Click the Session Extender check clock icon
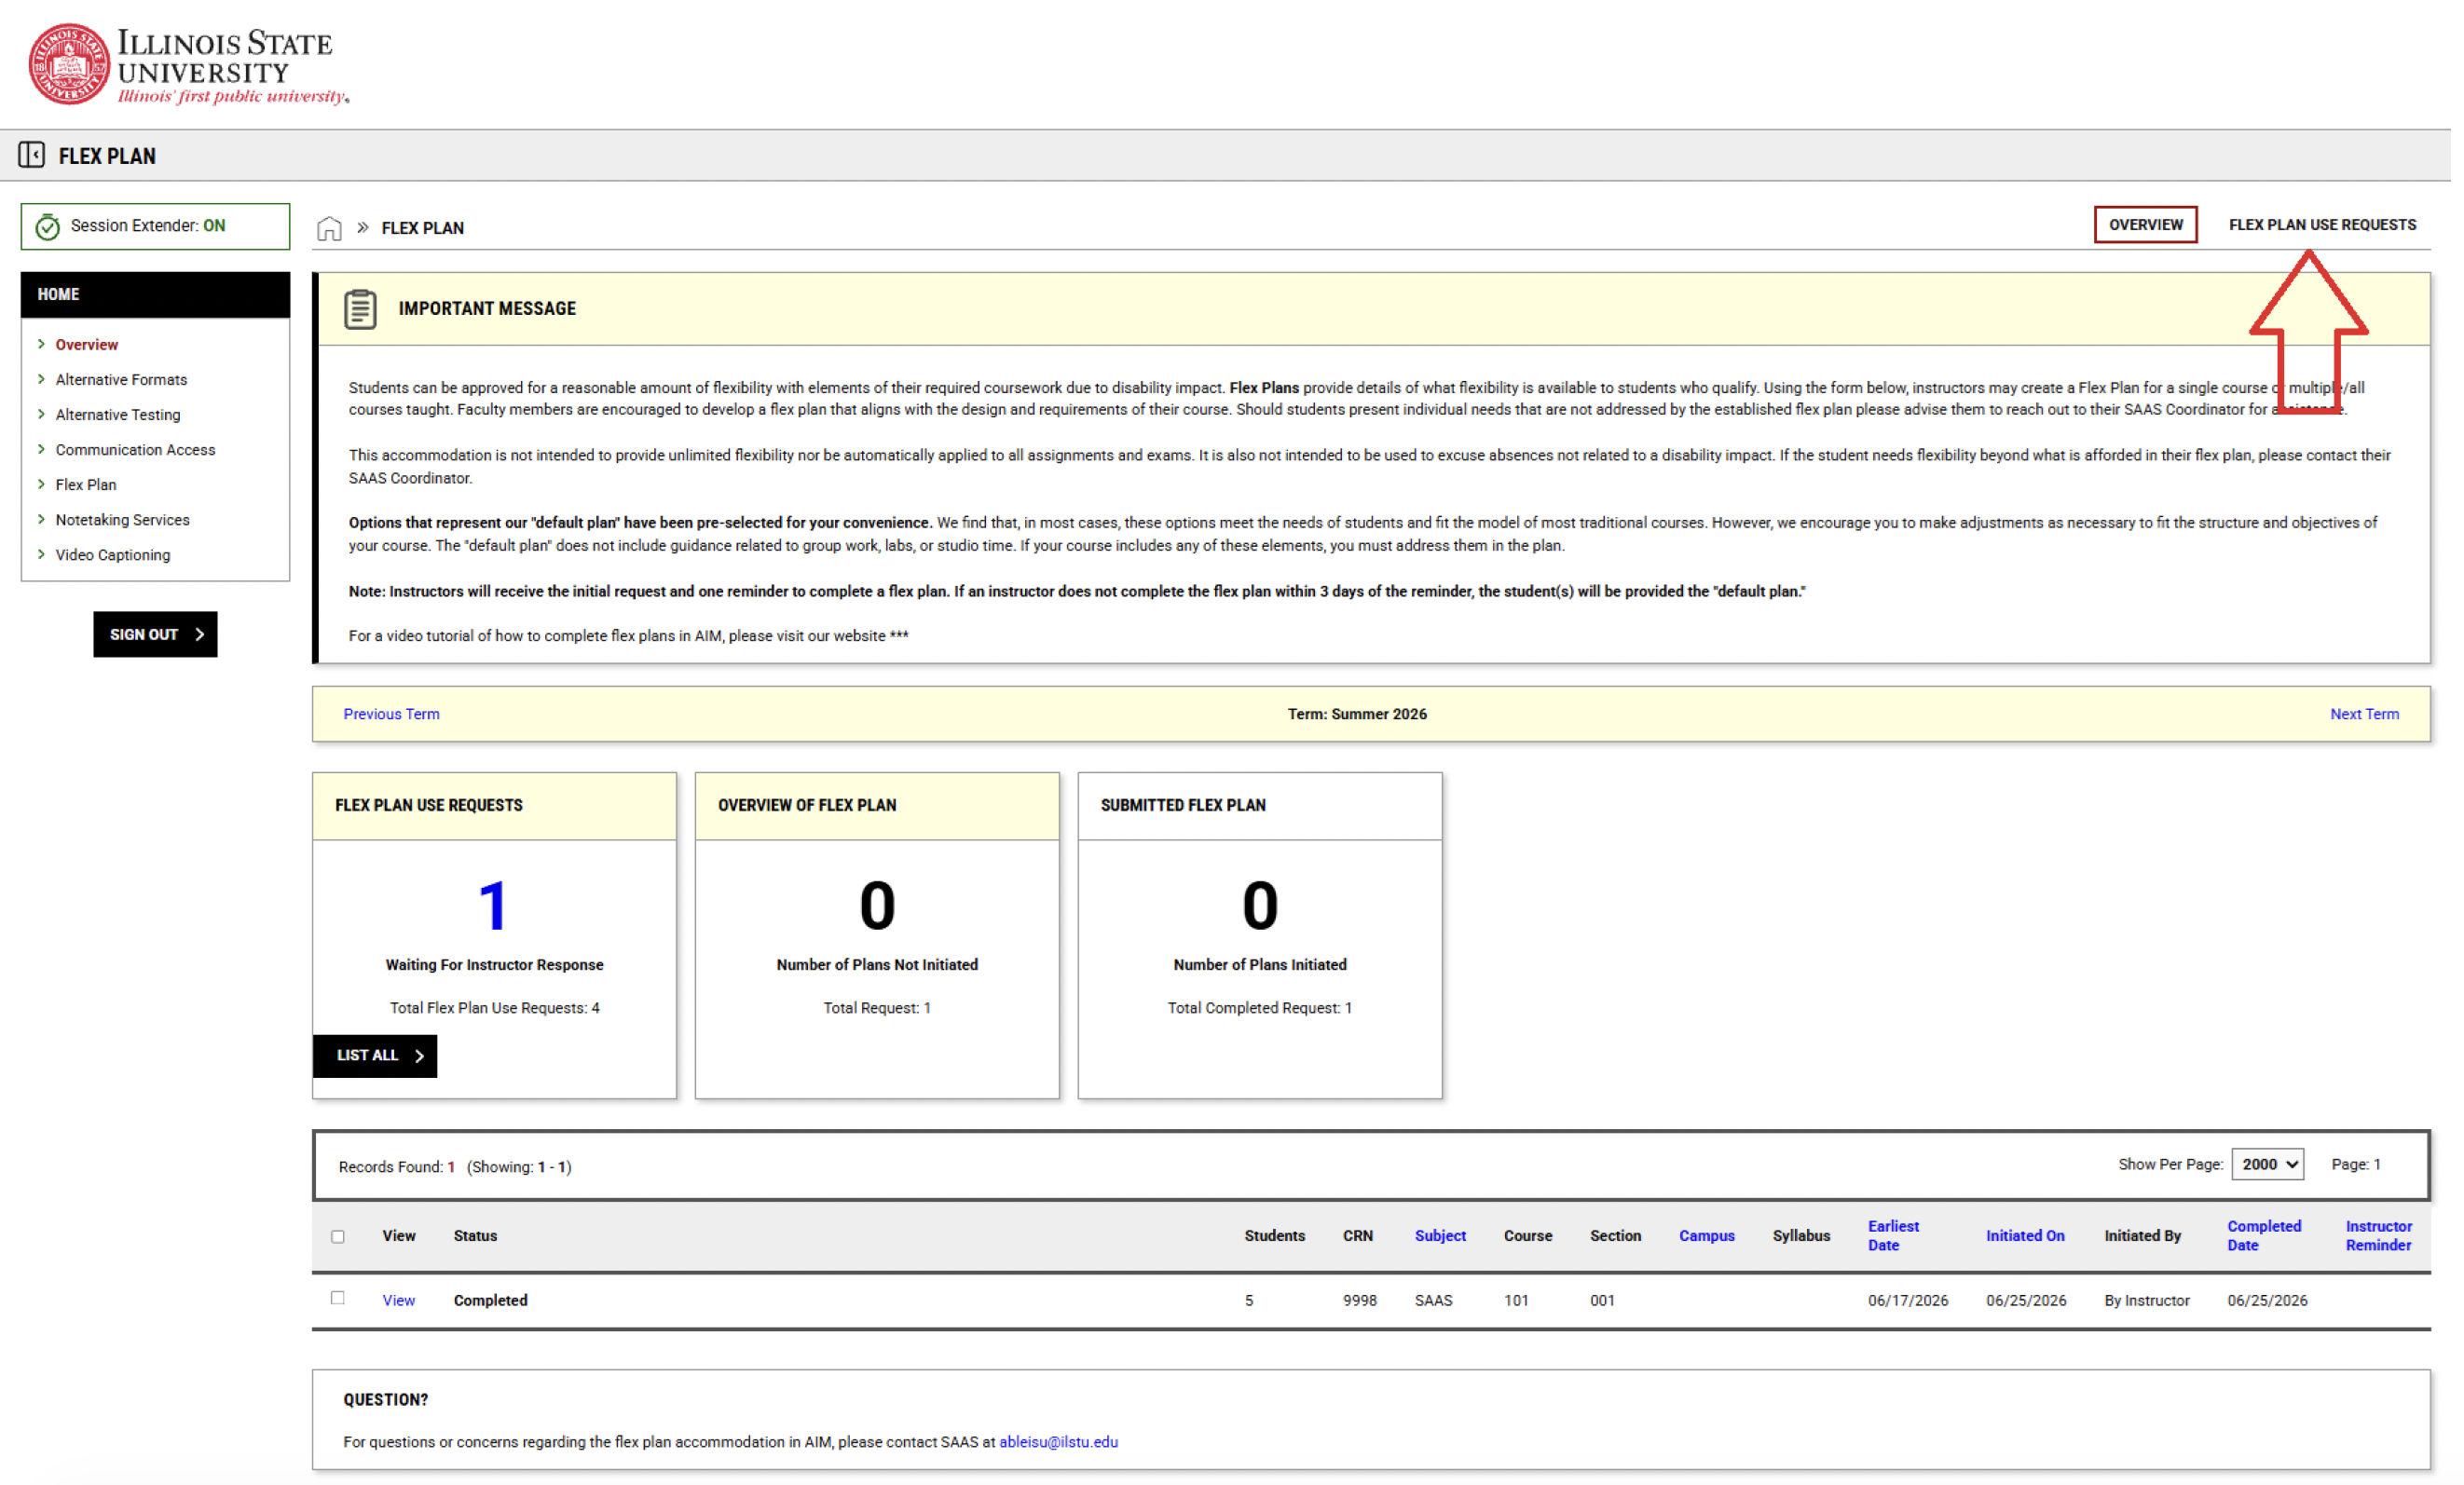This screenshot has height=1485, width=2464. click(47, 228)
